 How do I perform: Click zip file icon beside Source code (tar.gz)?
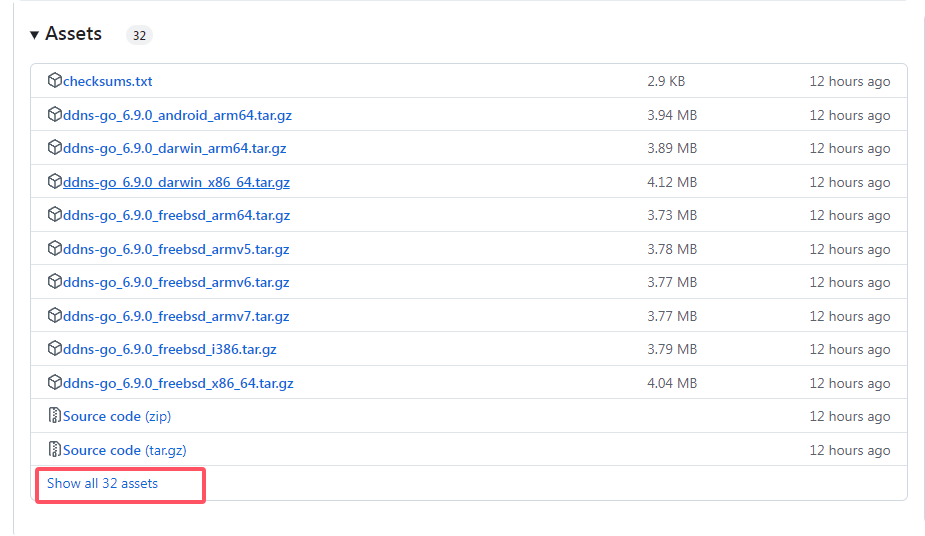pos(54,449)
